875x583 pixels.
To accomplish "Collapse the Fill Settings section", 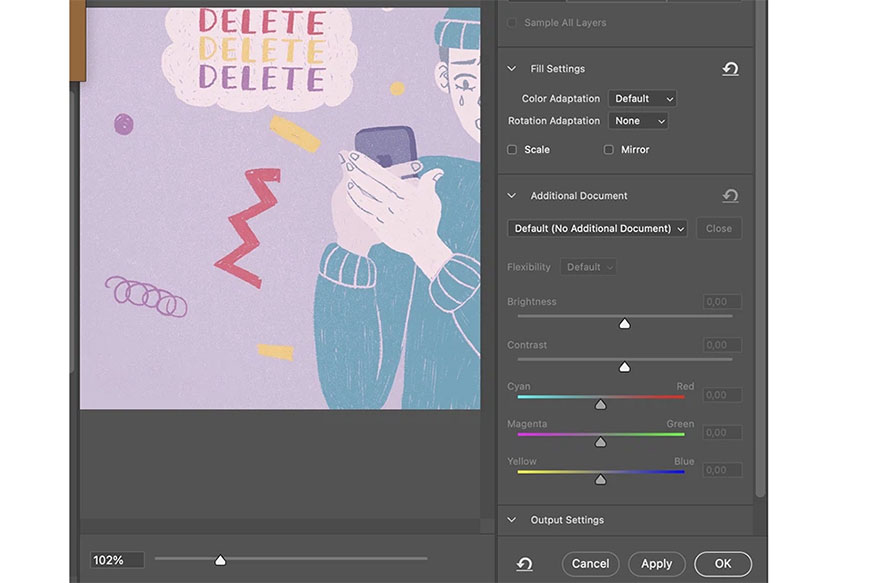I will tap(512, 69).
